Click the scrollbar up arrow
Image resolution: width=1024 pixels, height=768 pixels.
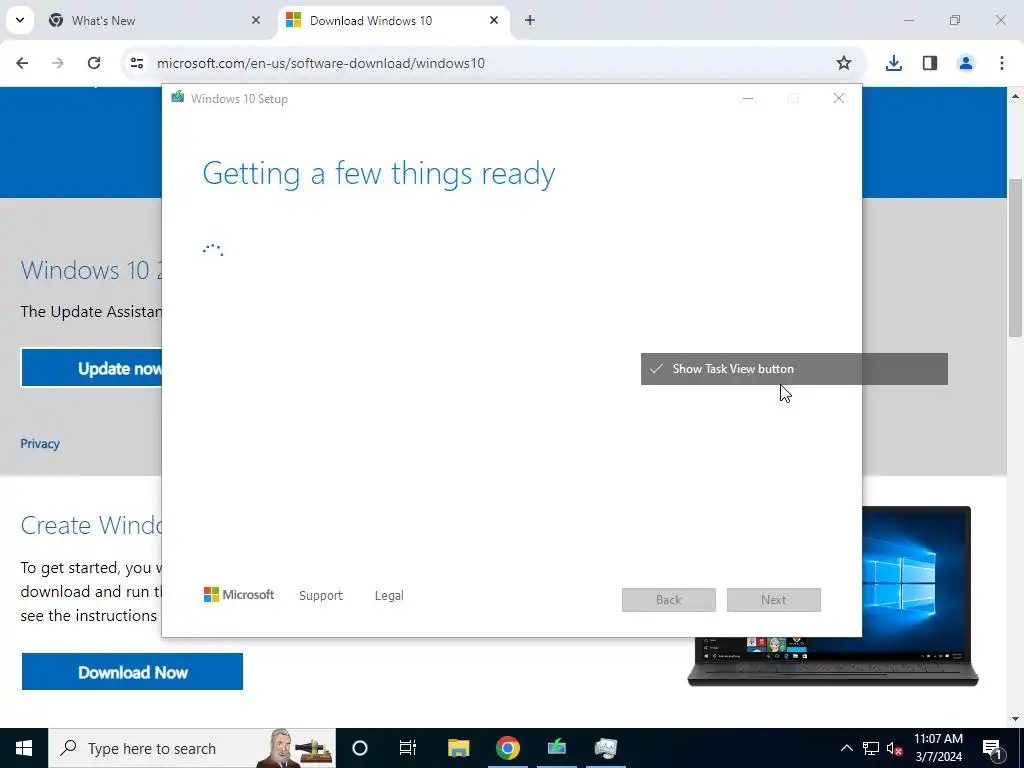tap(1015, 97)
